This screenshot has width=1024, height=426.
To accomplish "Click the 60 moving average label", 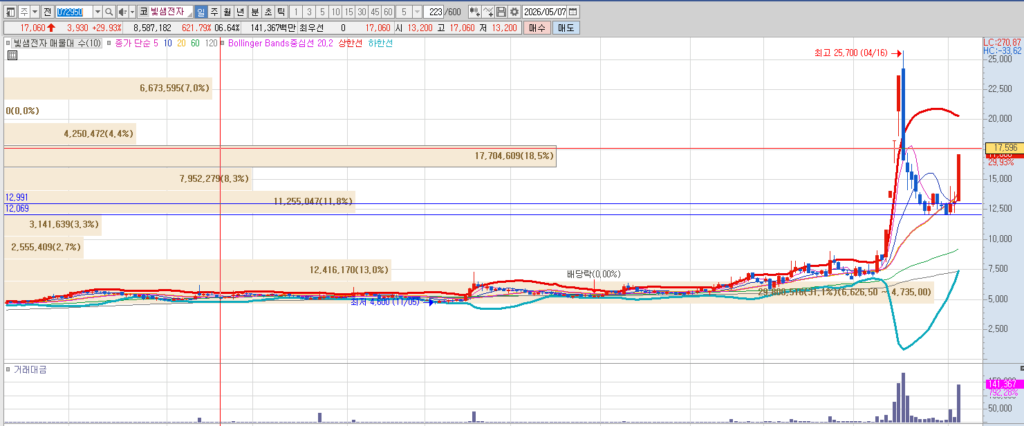I will (195, 43).
